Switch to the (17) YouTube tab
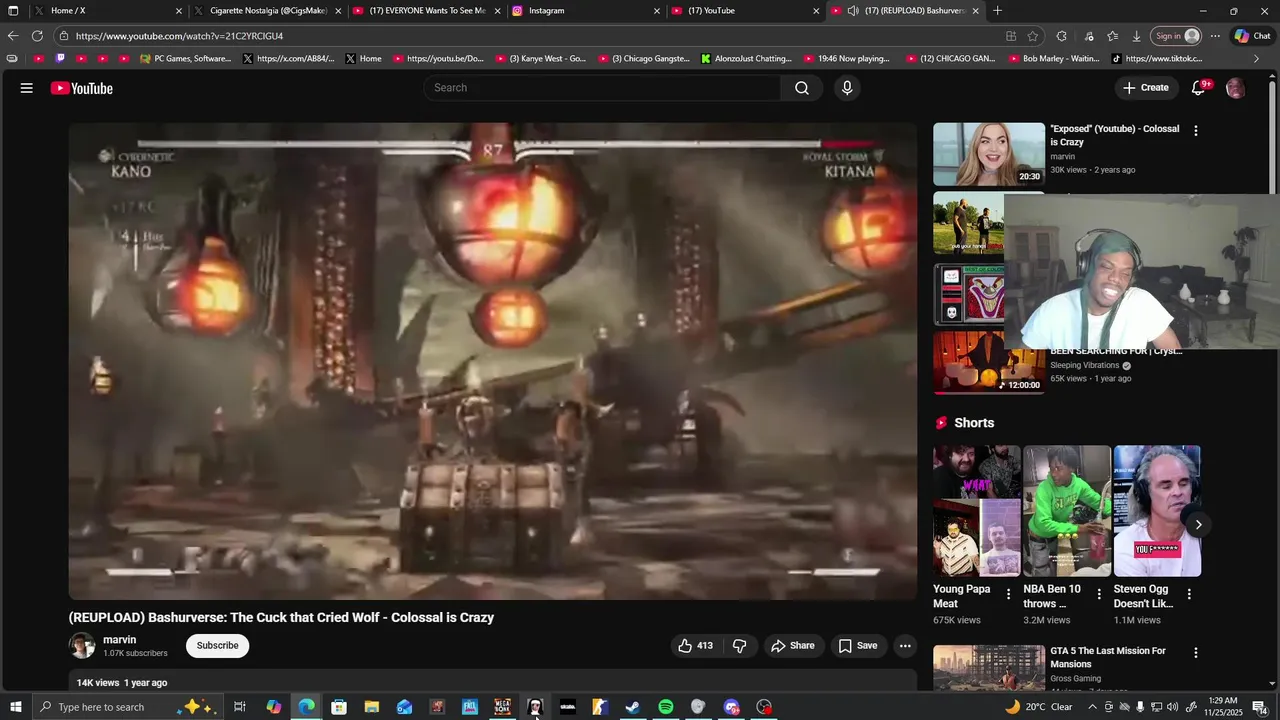Screen dimensions: 1280x720 click(x=745, y=11)
